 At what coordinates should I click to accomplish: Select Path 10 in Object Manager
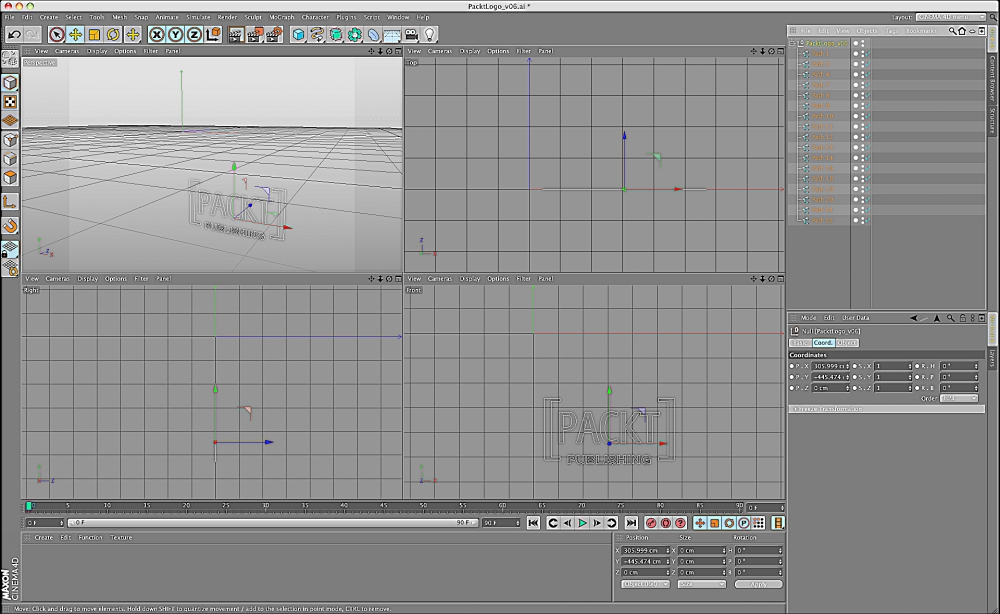[823, 116]
